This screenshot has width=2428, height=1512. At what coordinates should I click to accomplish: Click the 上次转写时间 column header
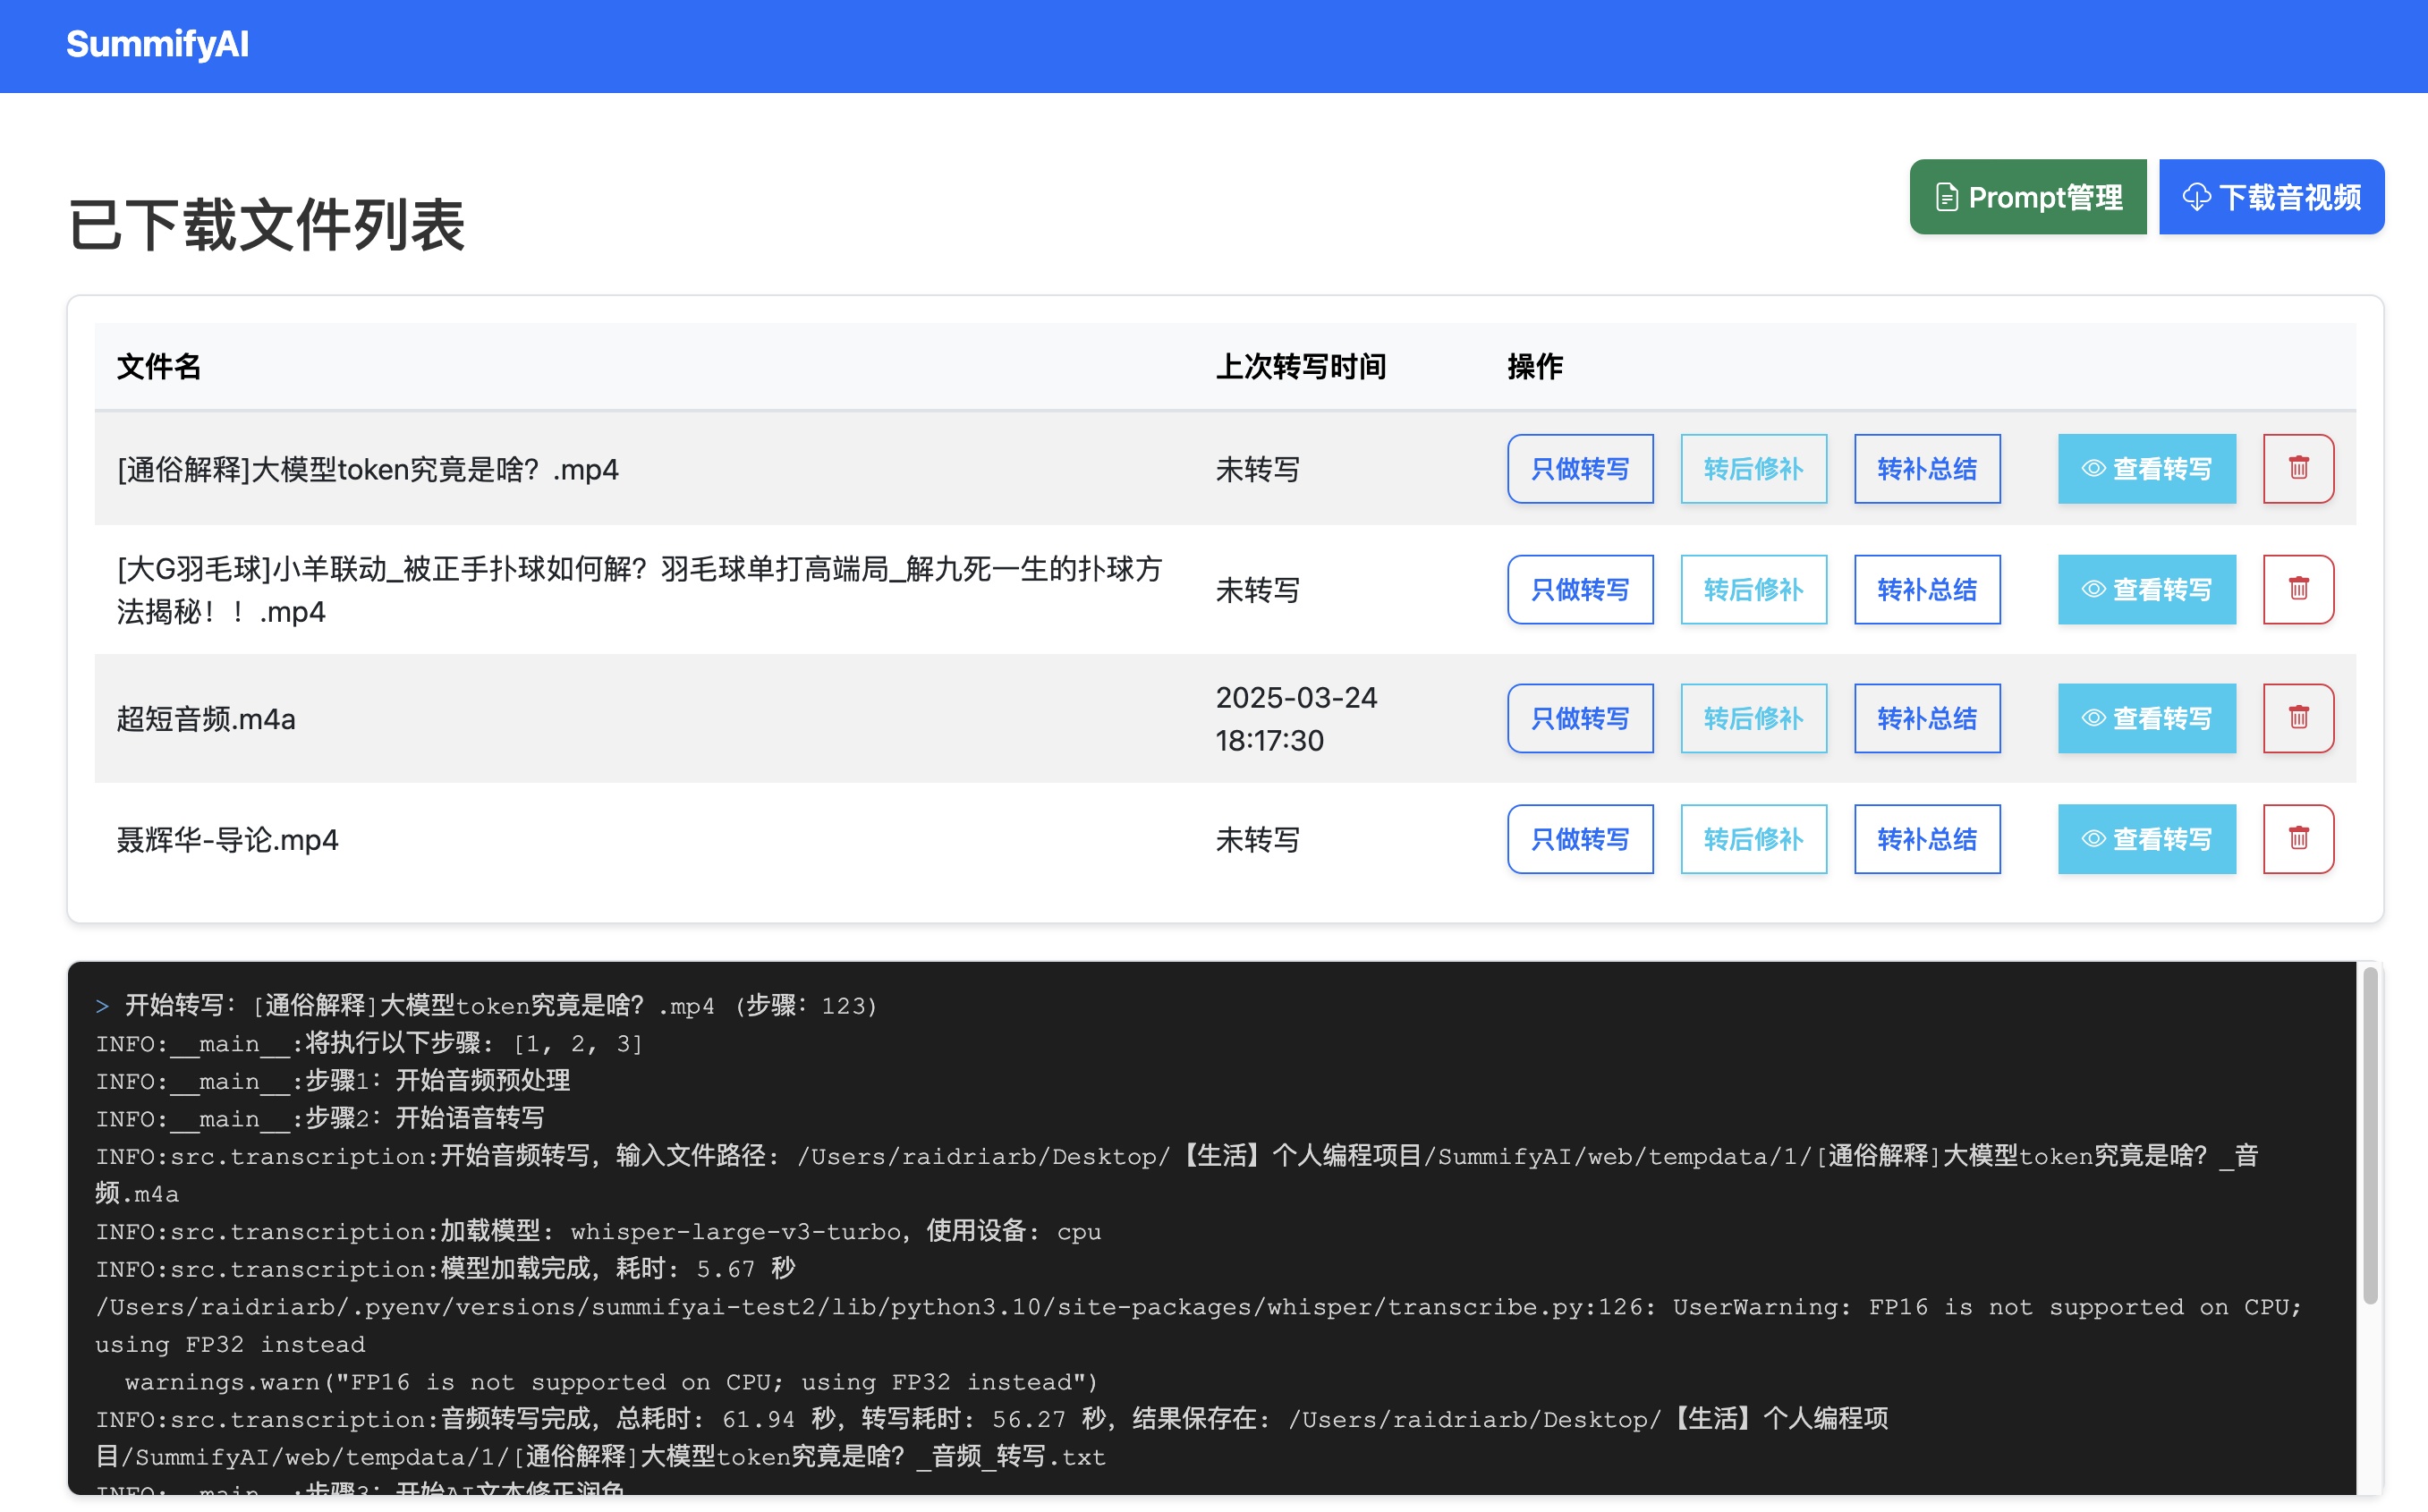(1300, 366)
